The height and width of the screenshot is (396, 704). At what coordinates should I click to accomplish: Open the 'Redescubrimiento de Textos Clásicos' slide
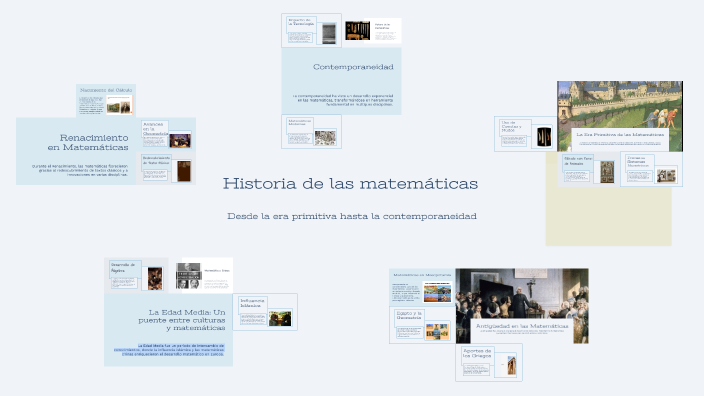click(x=166, y=169)
